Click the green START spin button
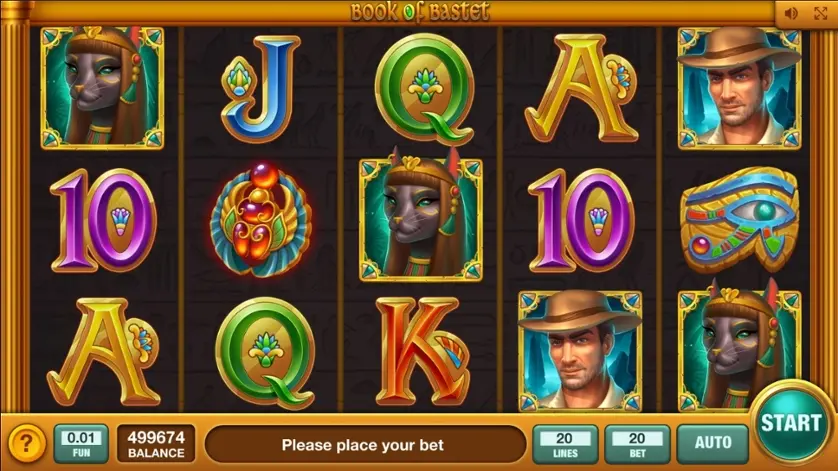The image size is (838, 471). click(790, 422)
